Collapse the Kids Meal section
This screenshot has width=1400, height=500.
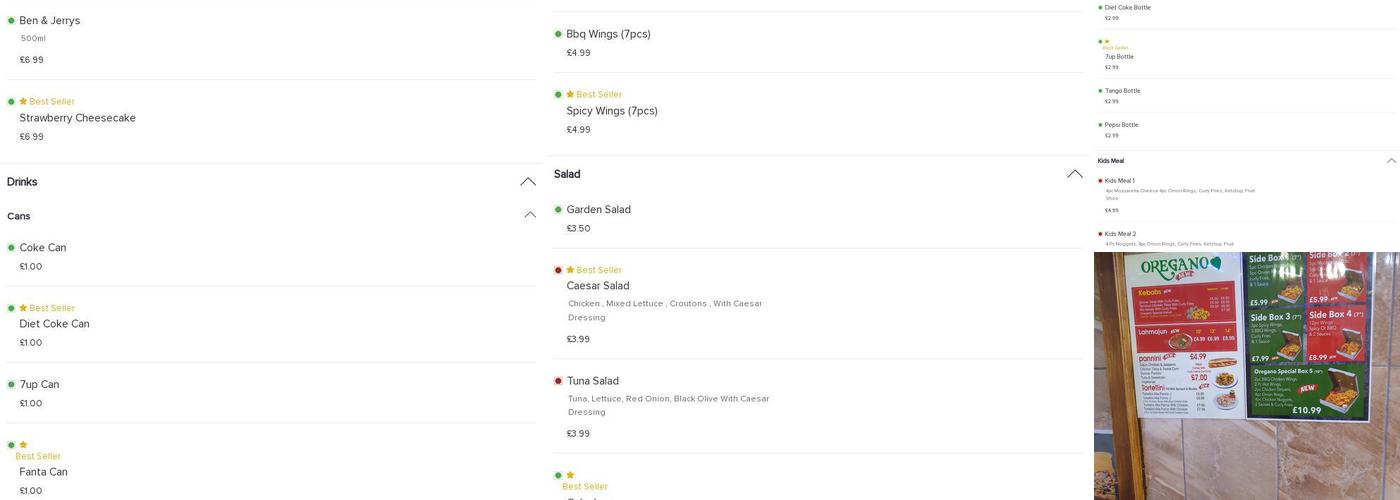(x=1391, y=161)
